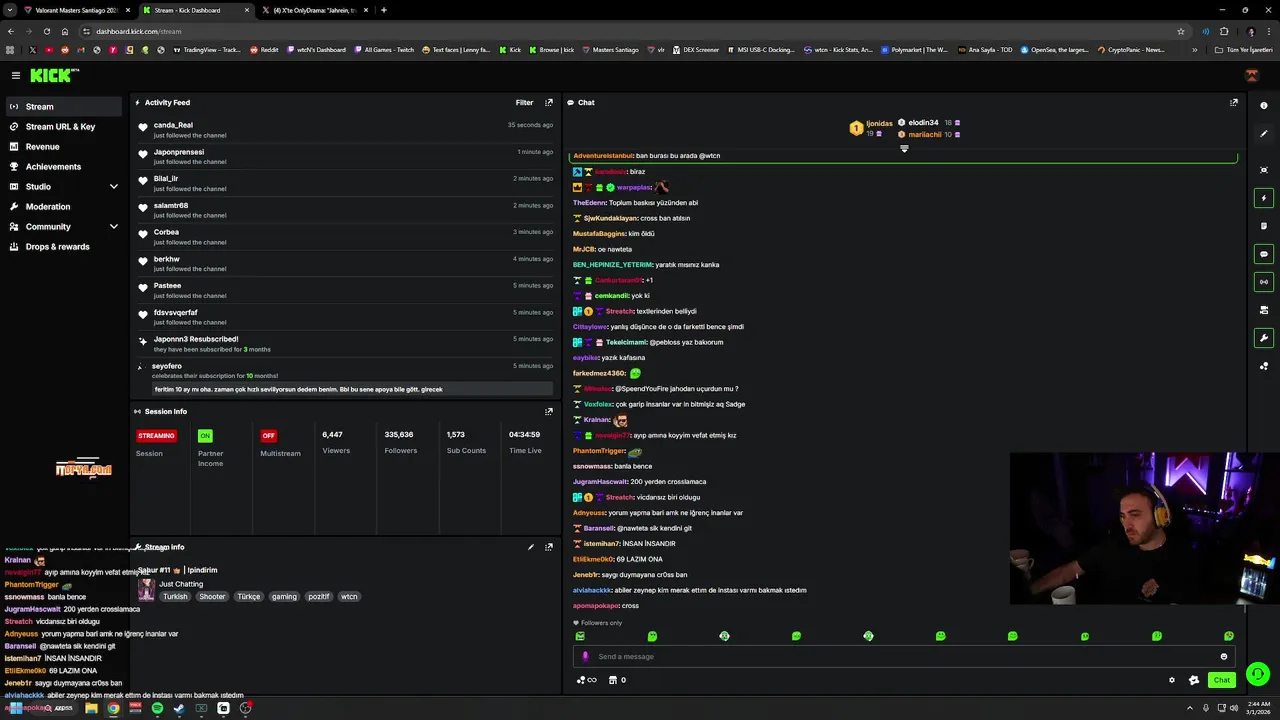Toggle the chat bubble panel in right sidebar
This screenshot has height=720, width=1280.
coord(1264,254)
